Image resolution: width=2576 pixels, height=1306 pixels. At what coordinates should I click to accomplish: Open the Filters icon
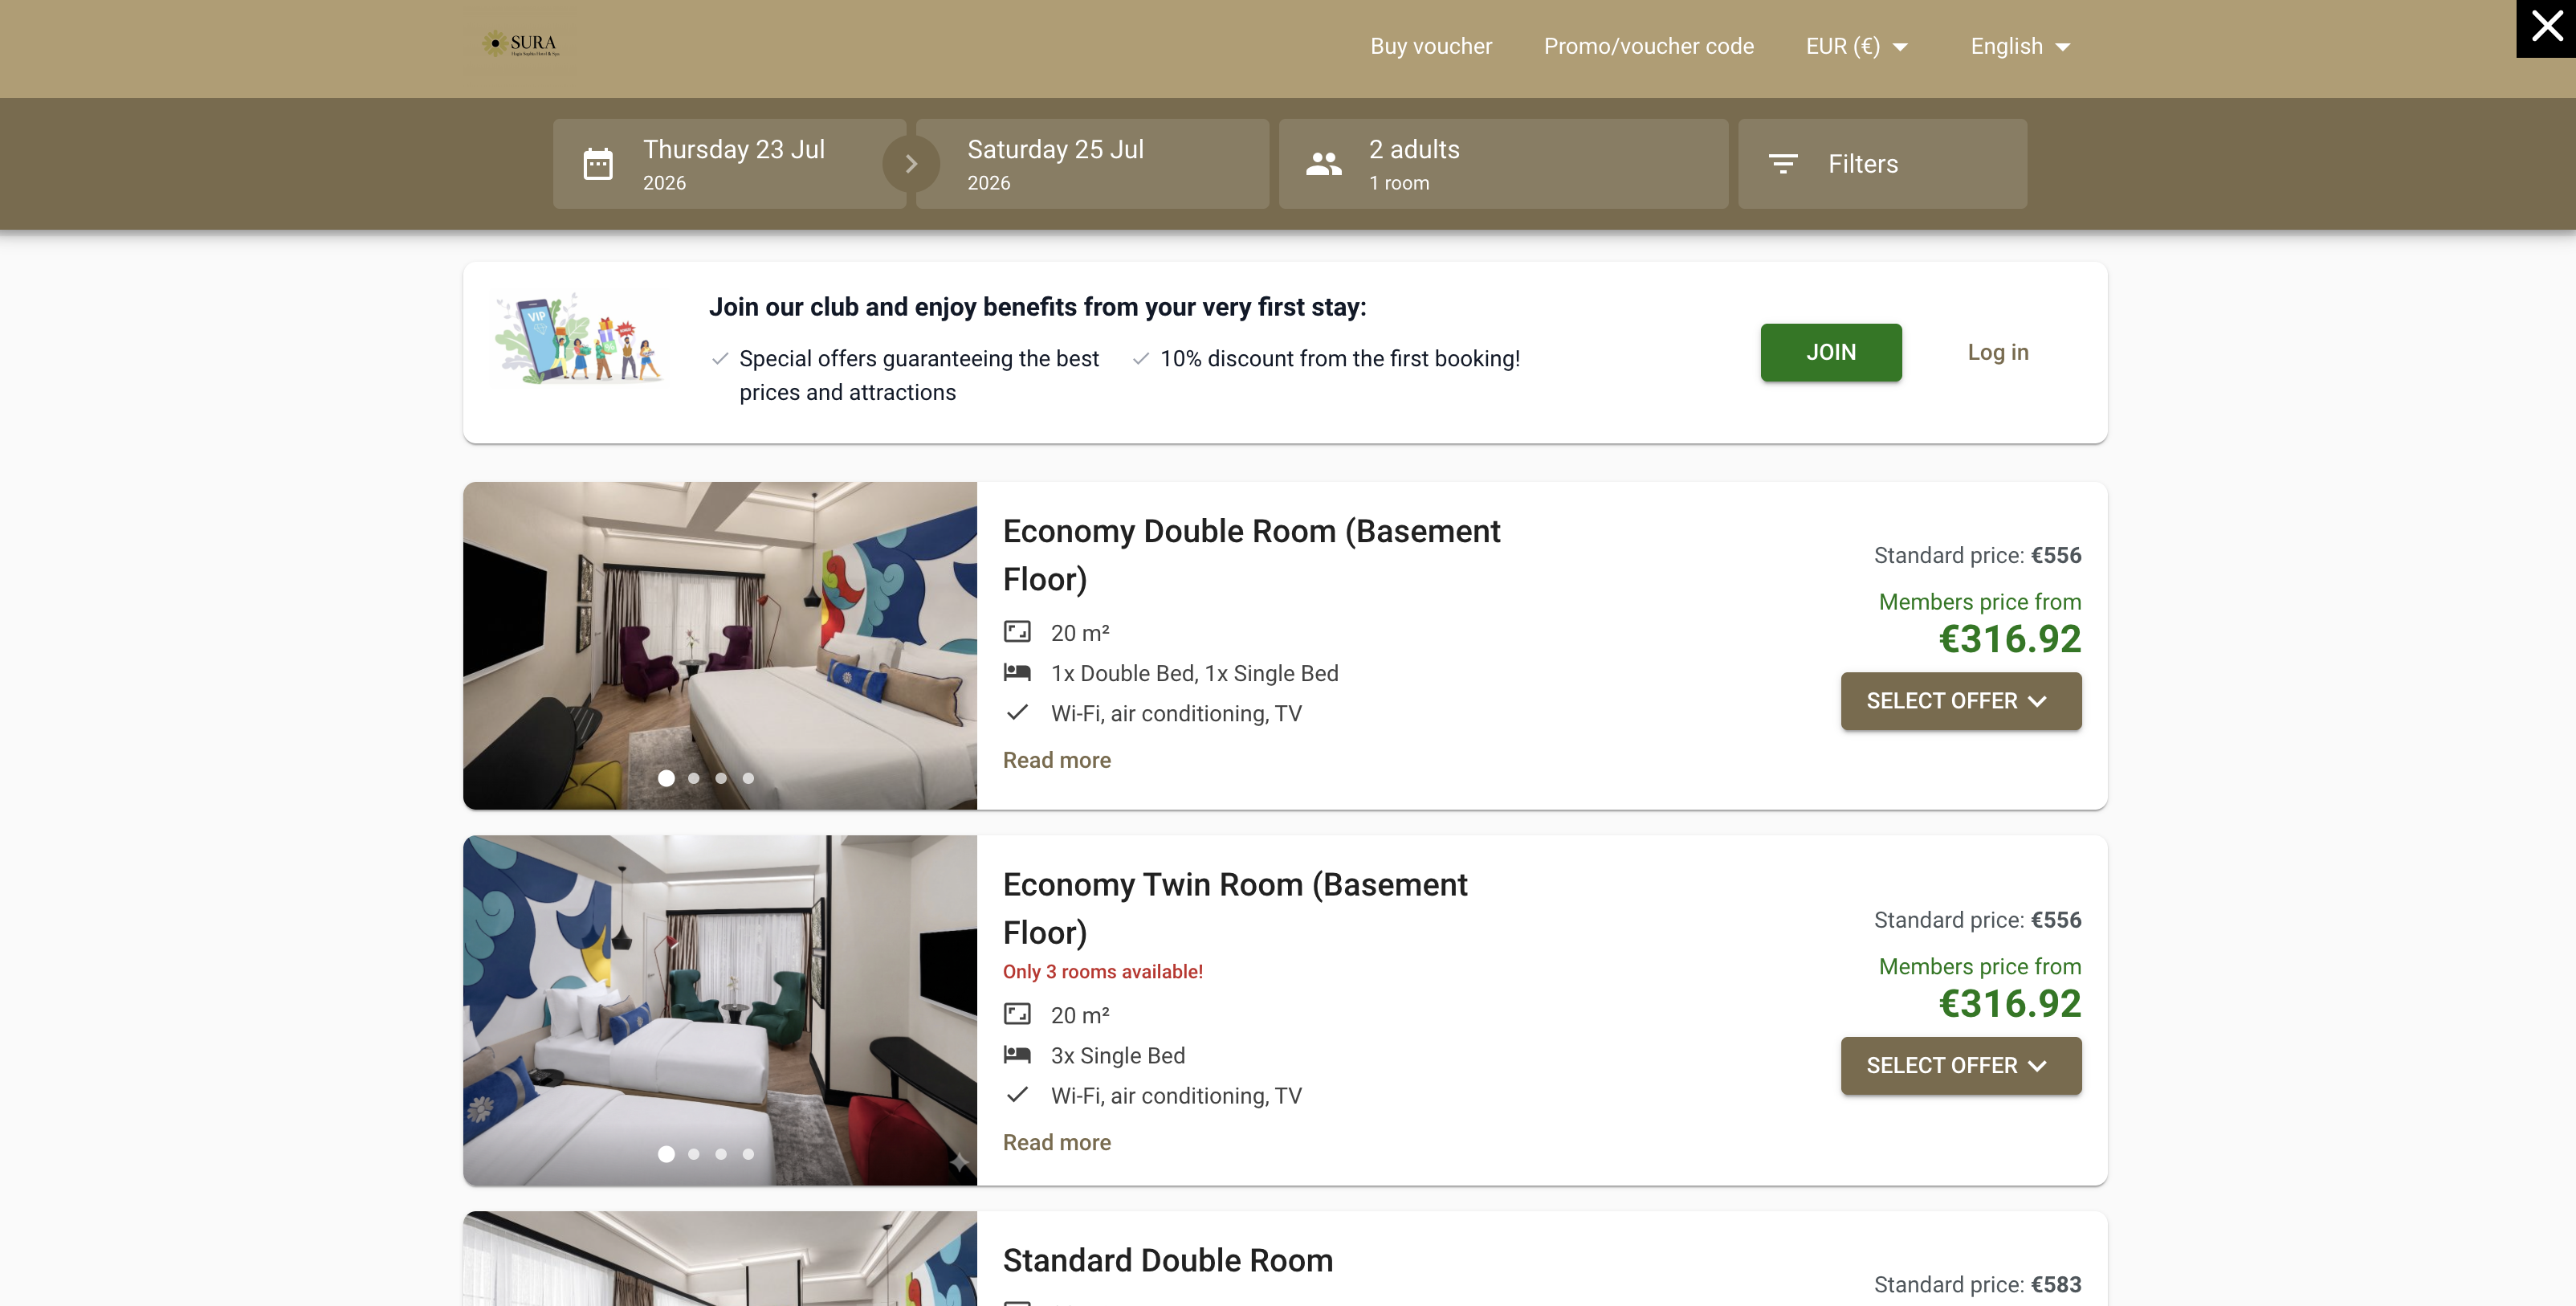1783,164
